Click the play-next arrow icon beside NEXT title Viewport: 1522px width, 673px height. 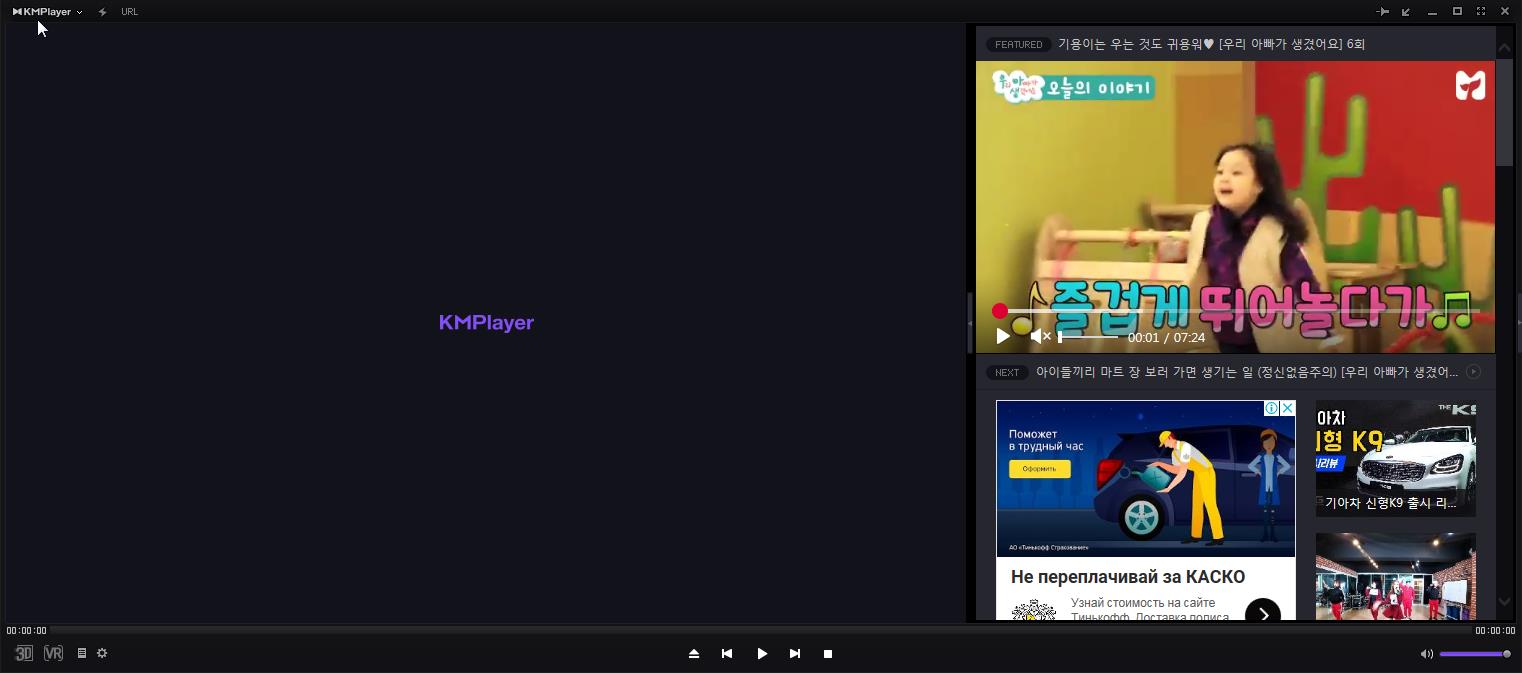click(1473, 372)
